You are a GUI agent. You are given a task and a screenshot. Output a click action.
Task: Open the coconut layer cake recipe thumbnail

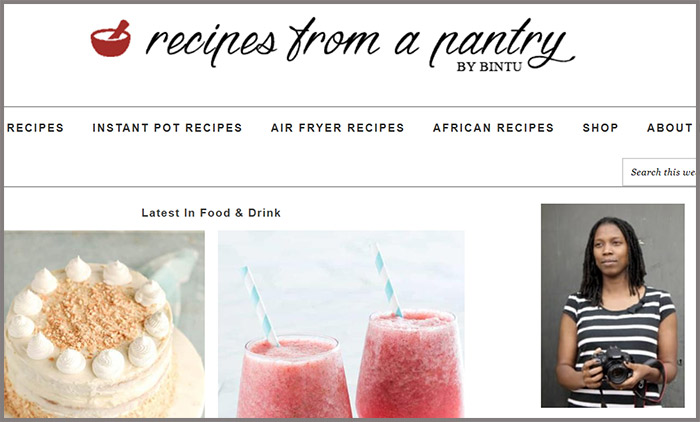pyautogui.click(x=104, y=324)
